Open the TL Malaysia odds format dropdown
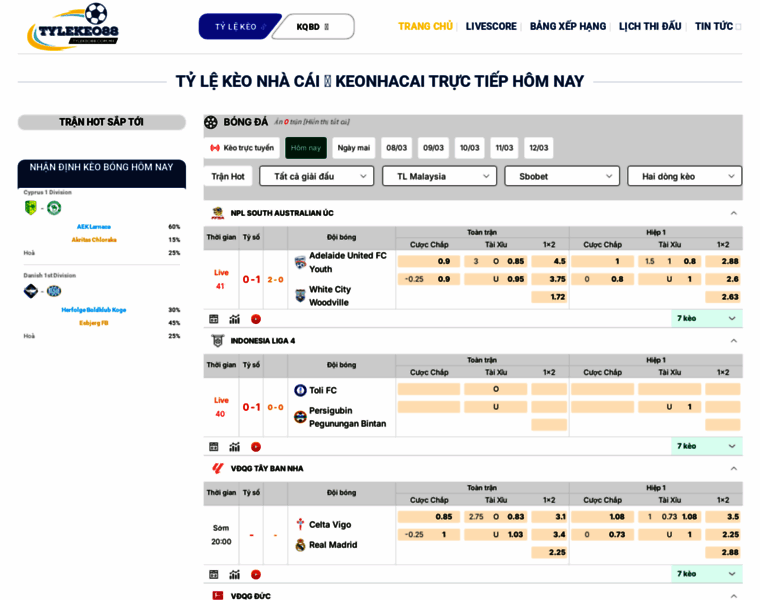Viewport: 760px width, 600px height. click(440, 176)
